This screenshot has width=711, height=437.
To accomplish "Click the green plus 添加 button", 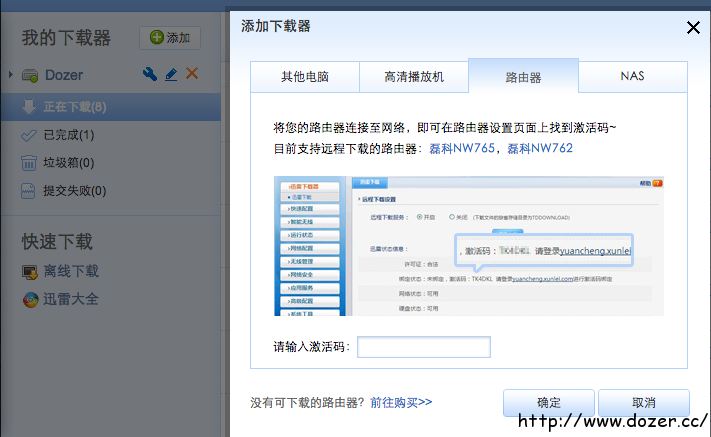I will (170, 38).
